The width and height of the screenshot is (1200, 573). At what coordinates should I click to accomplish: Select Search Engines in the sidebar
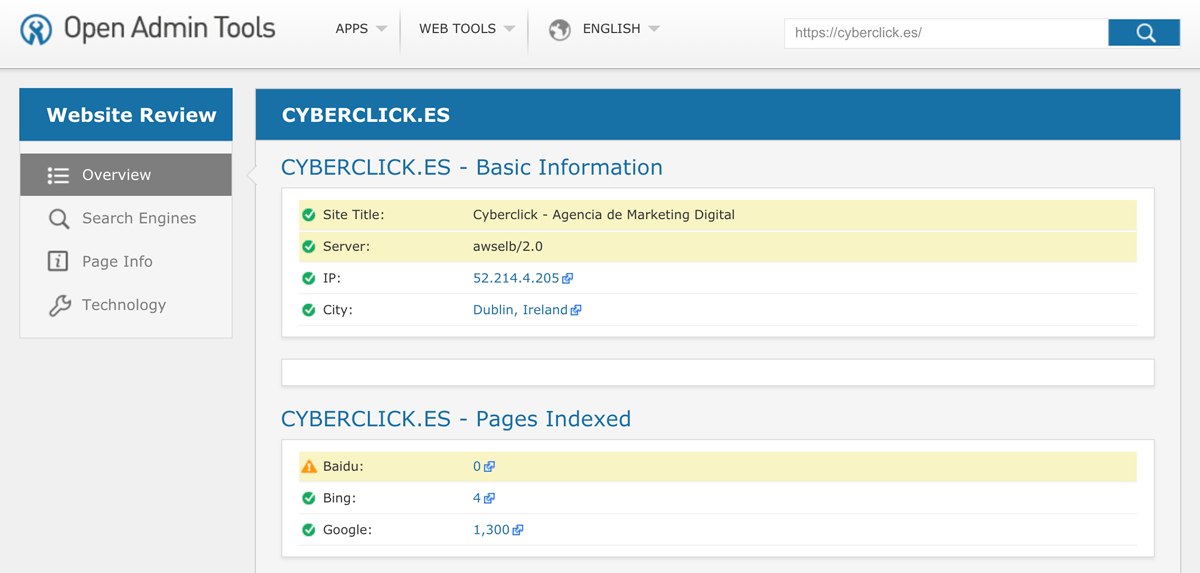(138, 218)
